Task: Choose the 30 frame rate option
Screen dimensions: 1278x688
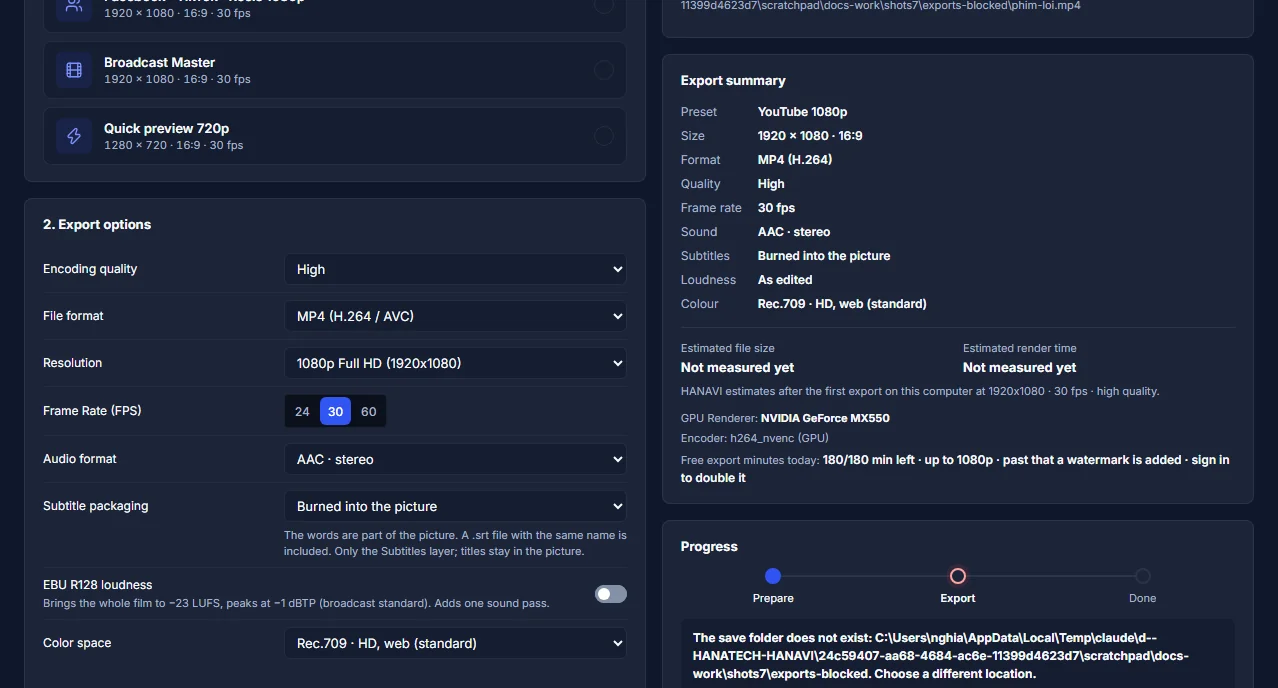Action: click(335, 411)
